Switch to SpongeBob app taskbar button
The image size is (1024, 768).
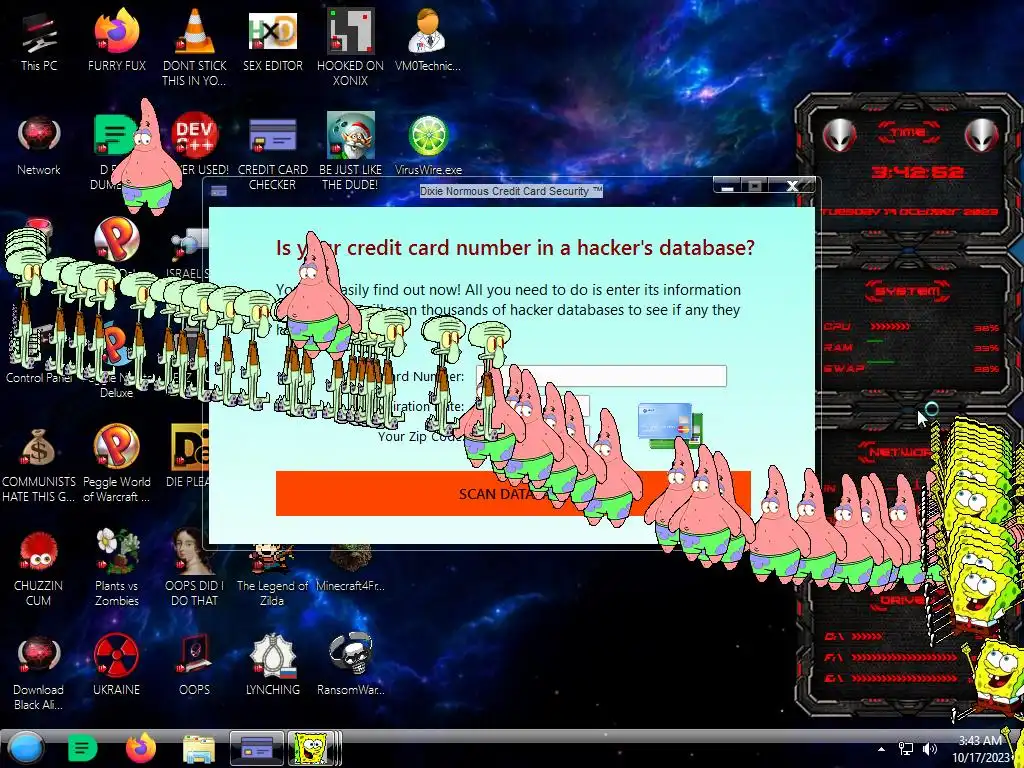click(x=314, y=748)
